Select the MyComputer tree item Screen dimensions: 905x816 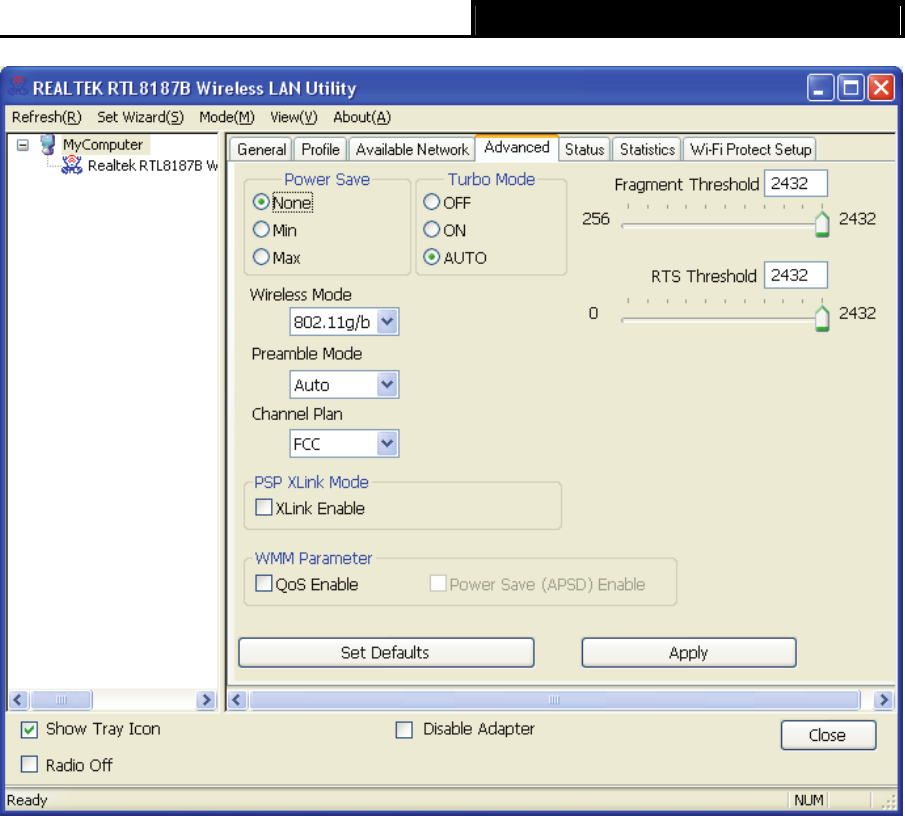pyautogui.click(x=103, y=144)
